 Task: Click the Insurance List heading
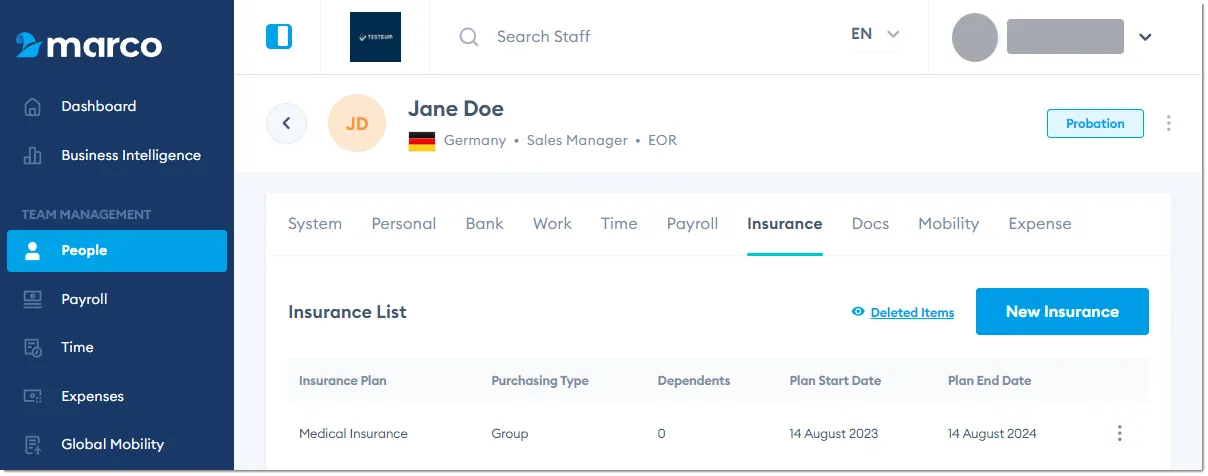(347, 312)
